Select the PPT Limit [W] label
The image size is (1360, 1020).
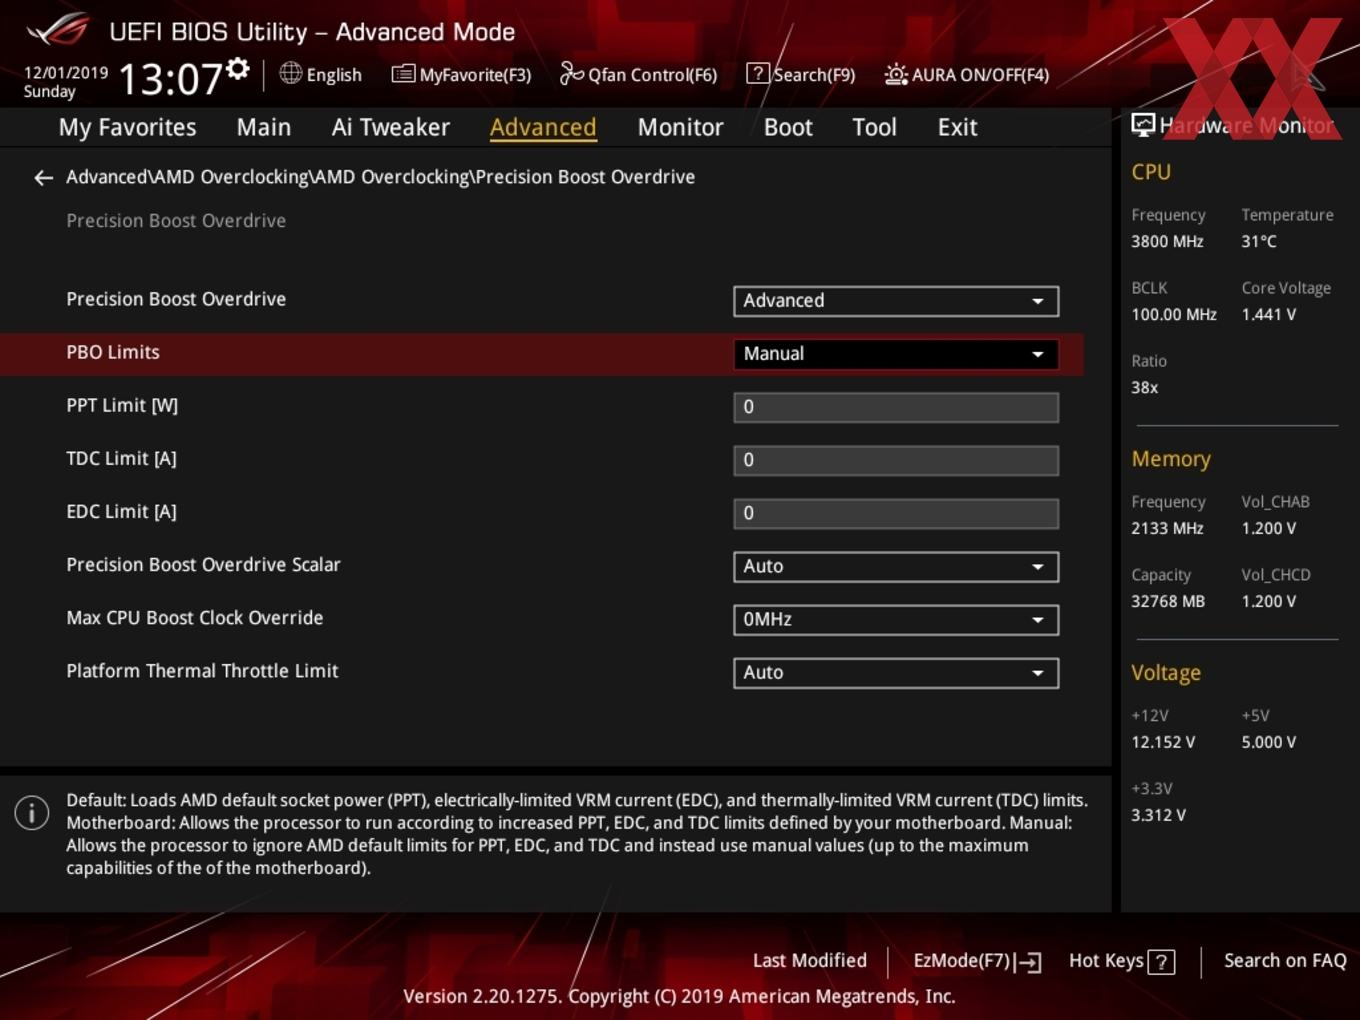pyautogui.click(x=122, y=405)
